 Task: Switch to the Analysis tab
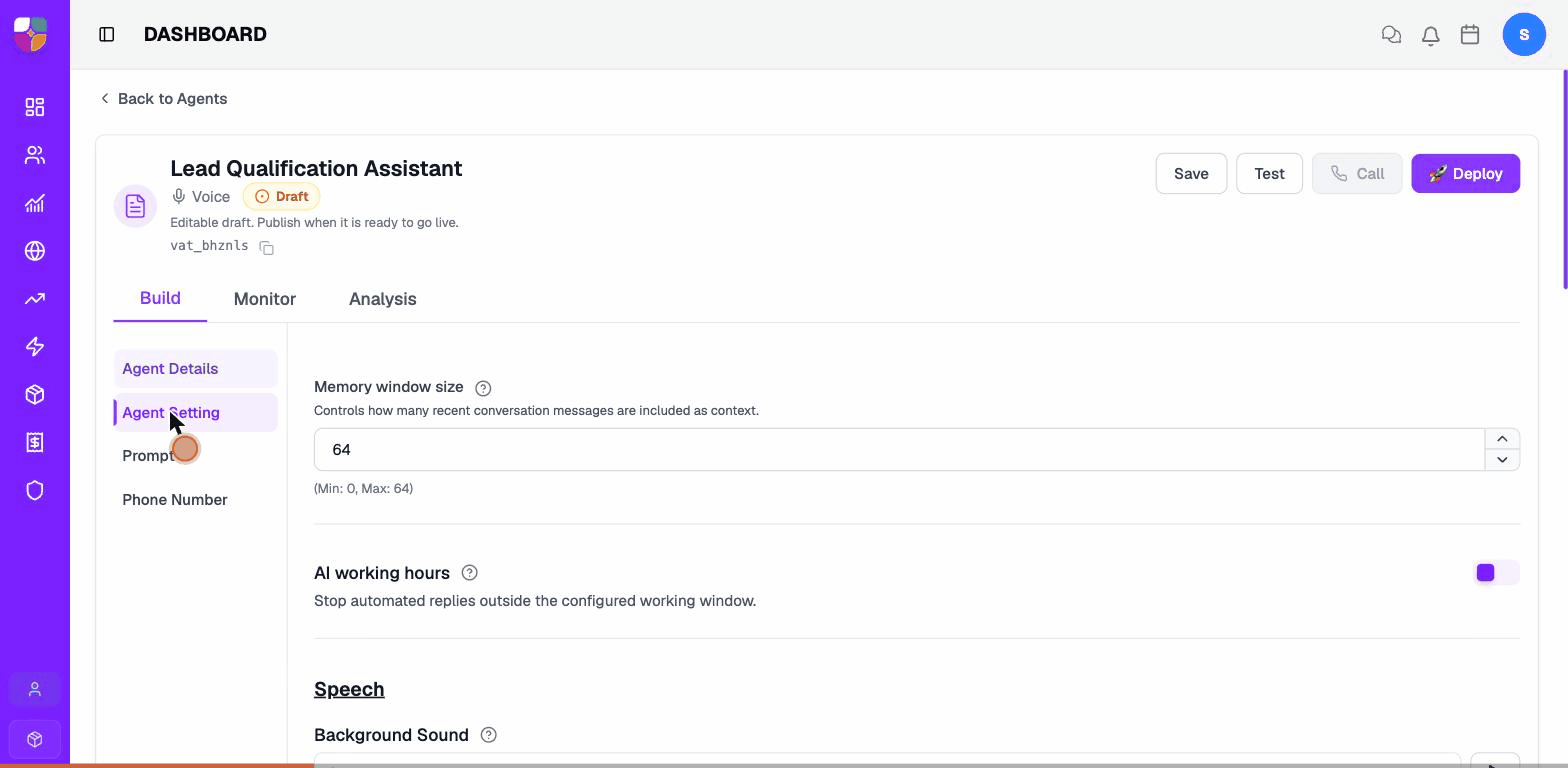(383, 299)
